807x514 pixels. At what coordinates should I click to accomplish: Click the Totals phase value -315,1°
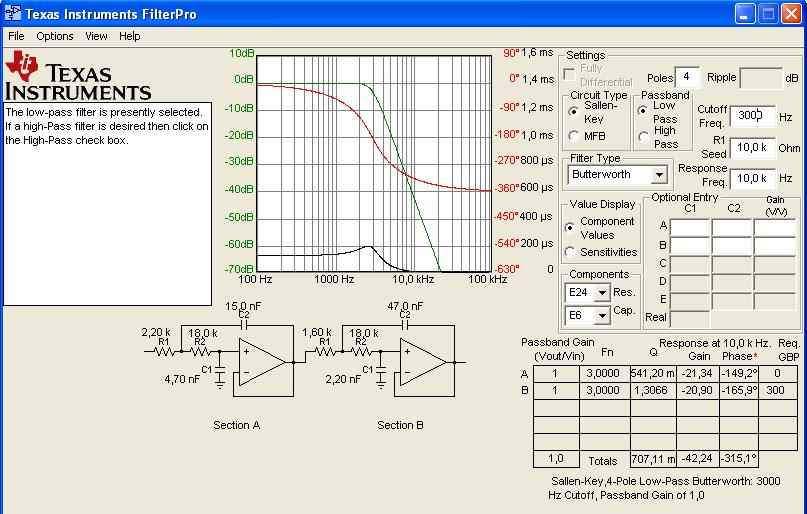point(739,459)
